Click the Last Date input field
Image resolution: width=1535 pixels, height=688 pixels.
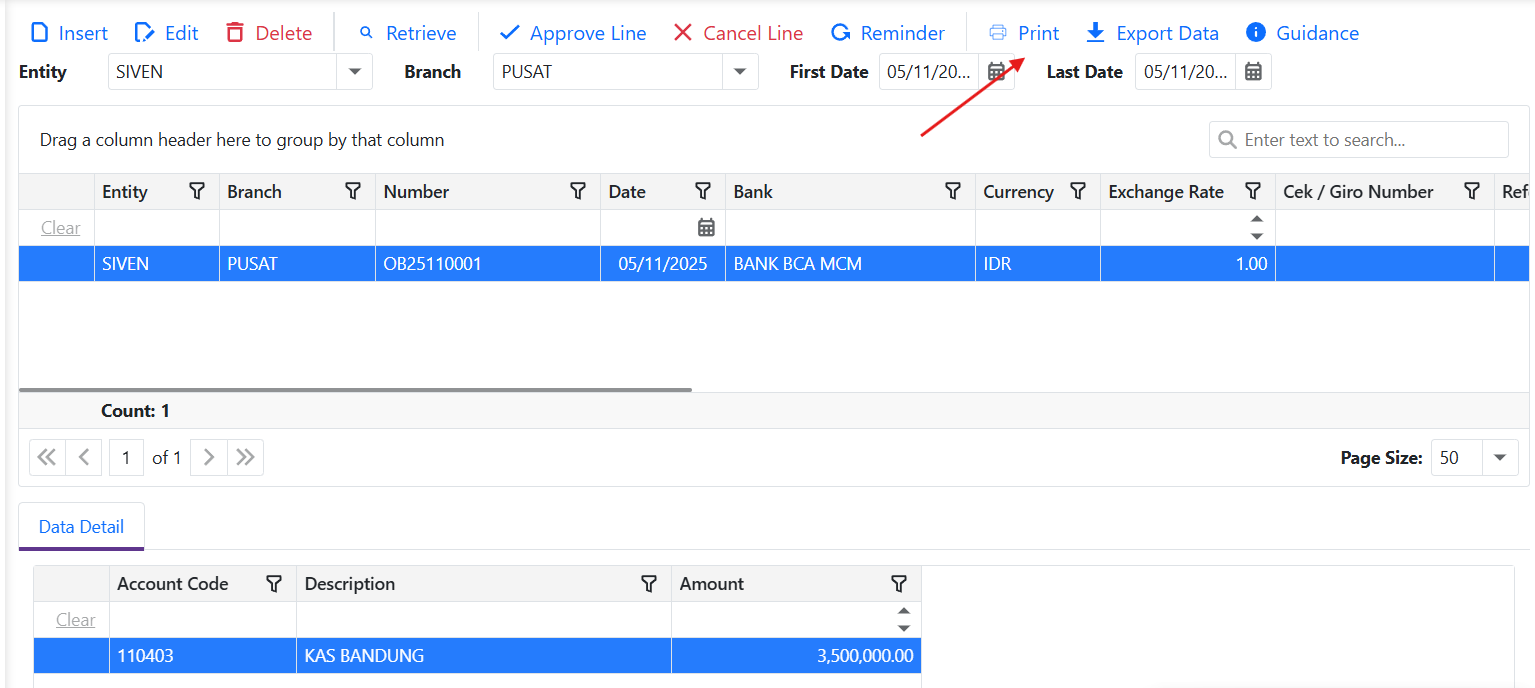tap(1186, 72)
